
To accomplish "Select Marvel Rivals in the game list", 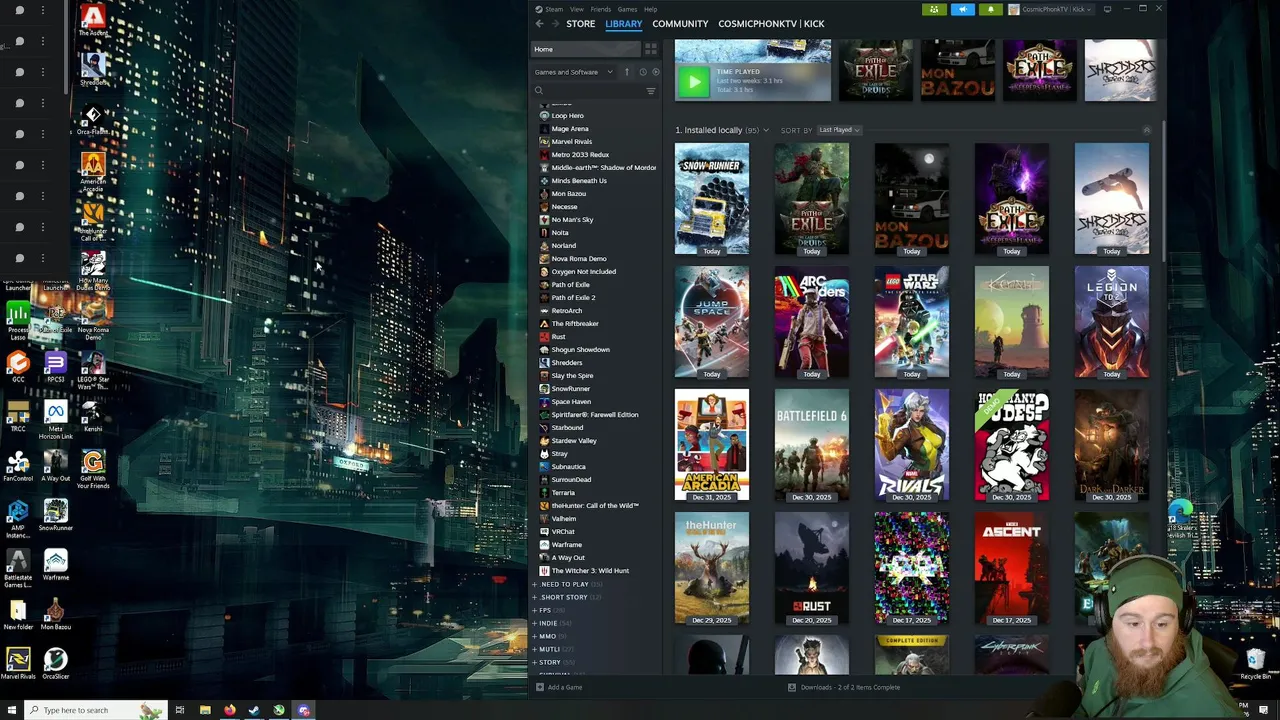I will 571,141.
